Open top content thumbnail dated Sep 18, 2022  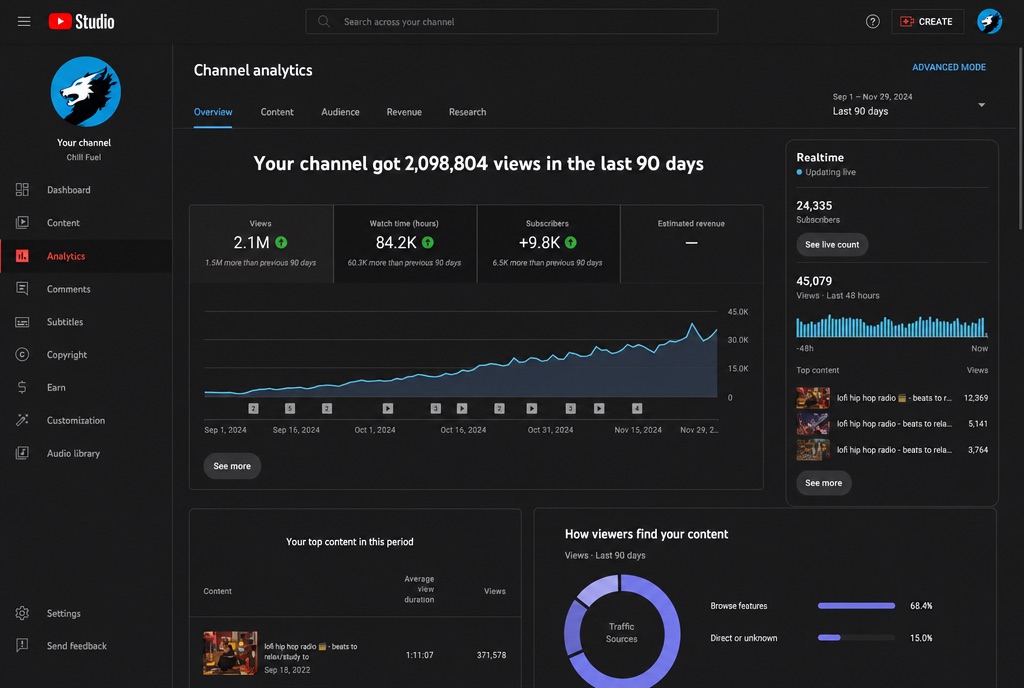pyautogui.click(x=230, y=653)
